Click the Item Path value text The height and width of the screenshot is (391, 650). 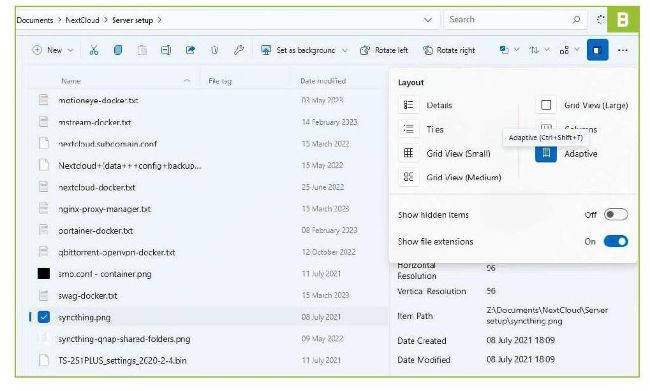click(x=547, y=316)
